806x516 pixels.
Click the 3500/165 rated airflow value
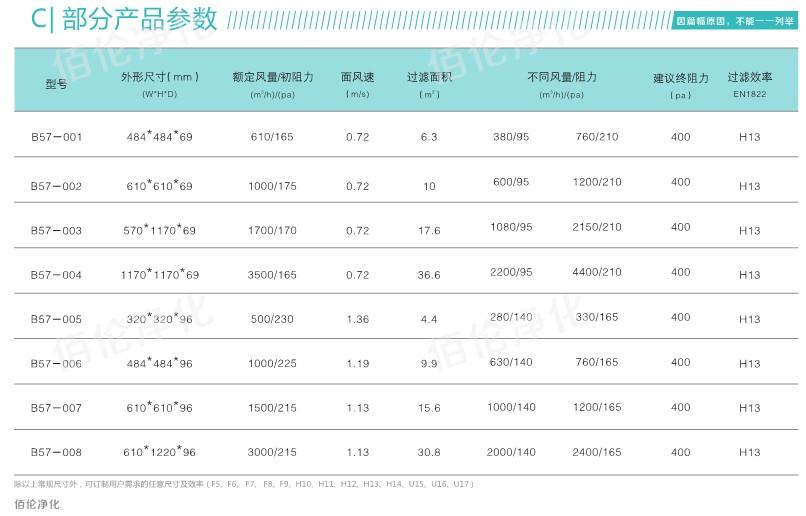(272, 274)
